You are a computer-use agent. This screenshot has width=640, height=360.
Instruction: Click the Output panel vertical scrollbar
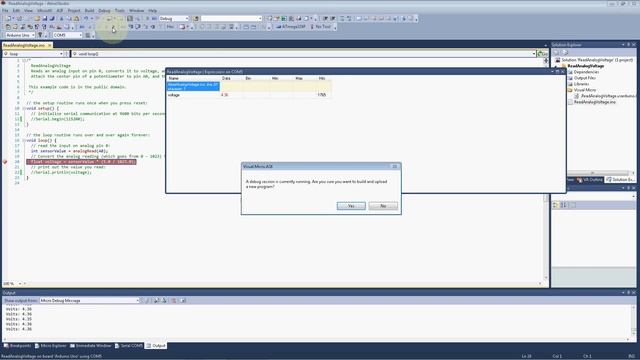click(x=633, y=321)
